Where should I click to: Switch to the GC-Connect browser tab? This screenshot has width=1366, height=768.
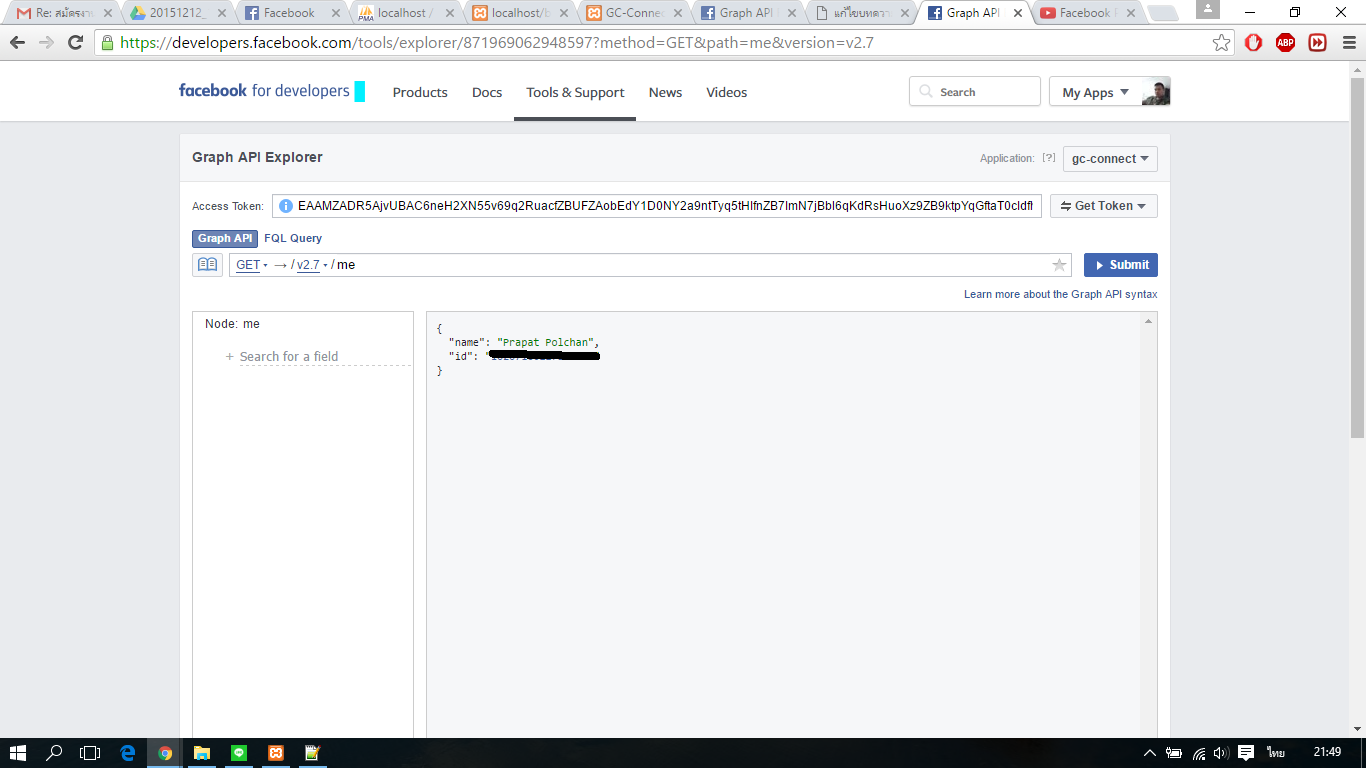click(x=635, y=13)
